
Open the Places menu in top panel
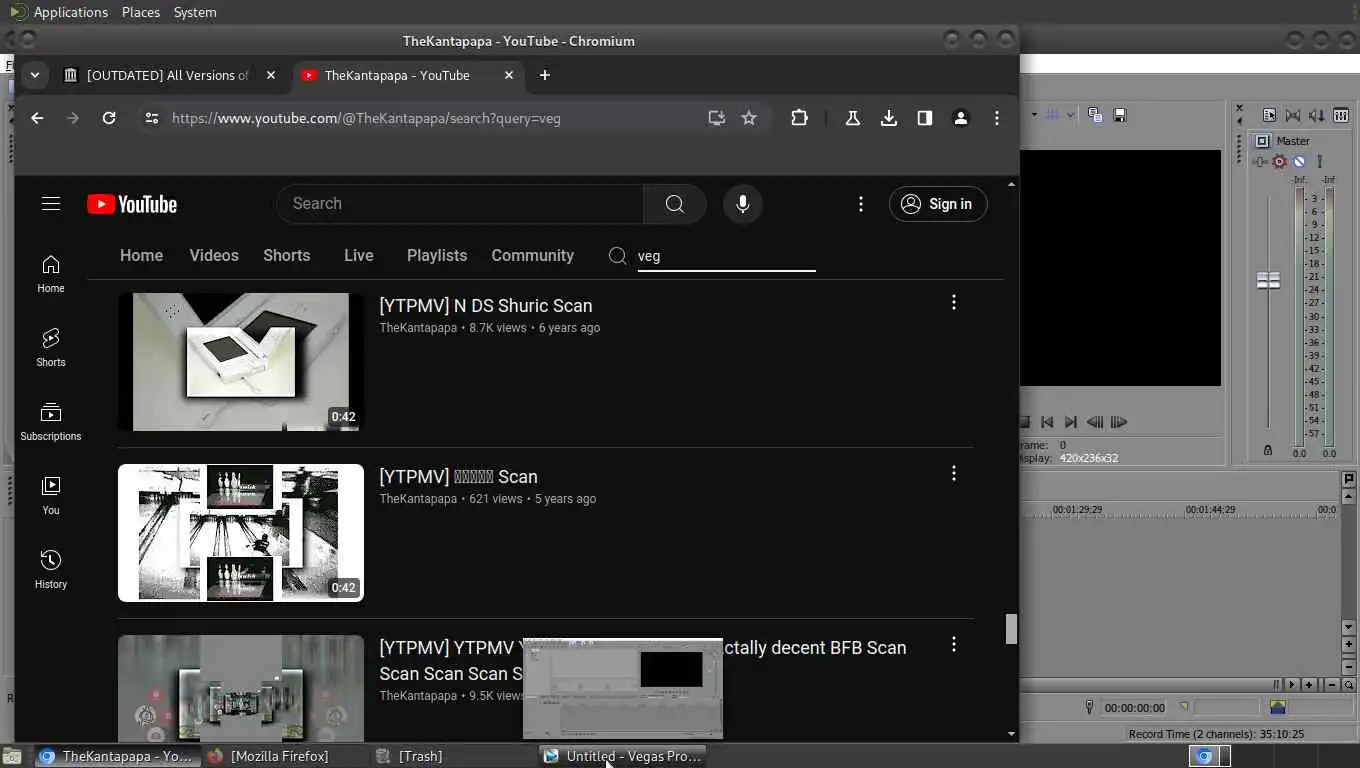(x=141, y=12)
